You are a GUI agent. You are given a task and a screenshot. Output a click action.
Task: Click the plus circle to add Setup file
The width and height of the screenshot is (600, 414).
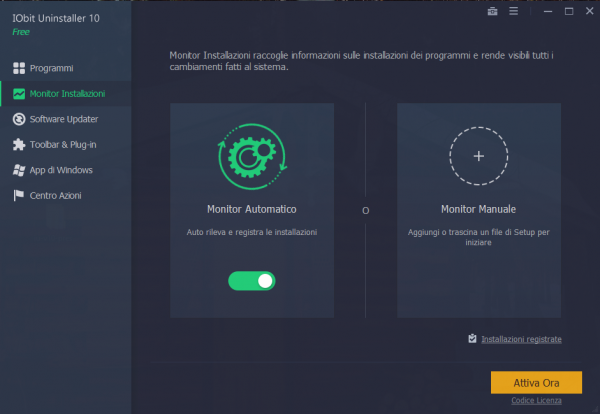coord(478,156)
